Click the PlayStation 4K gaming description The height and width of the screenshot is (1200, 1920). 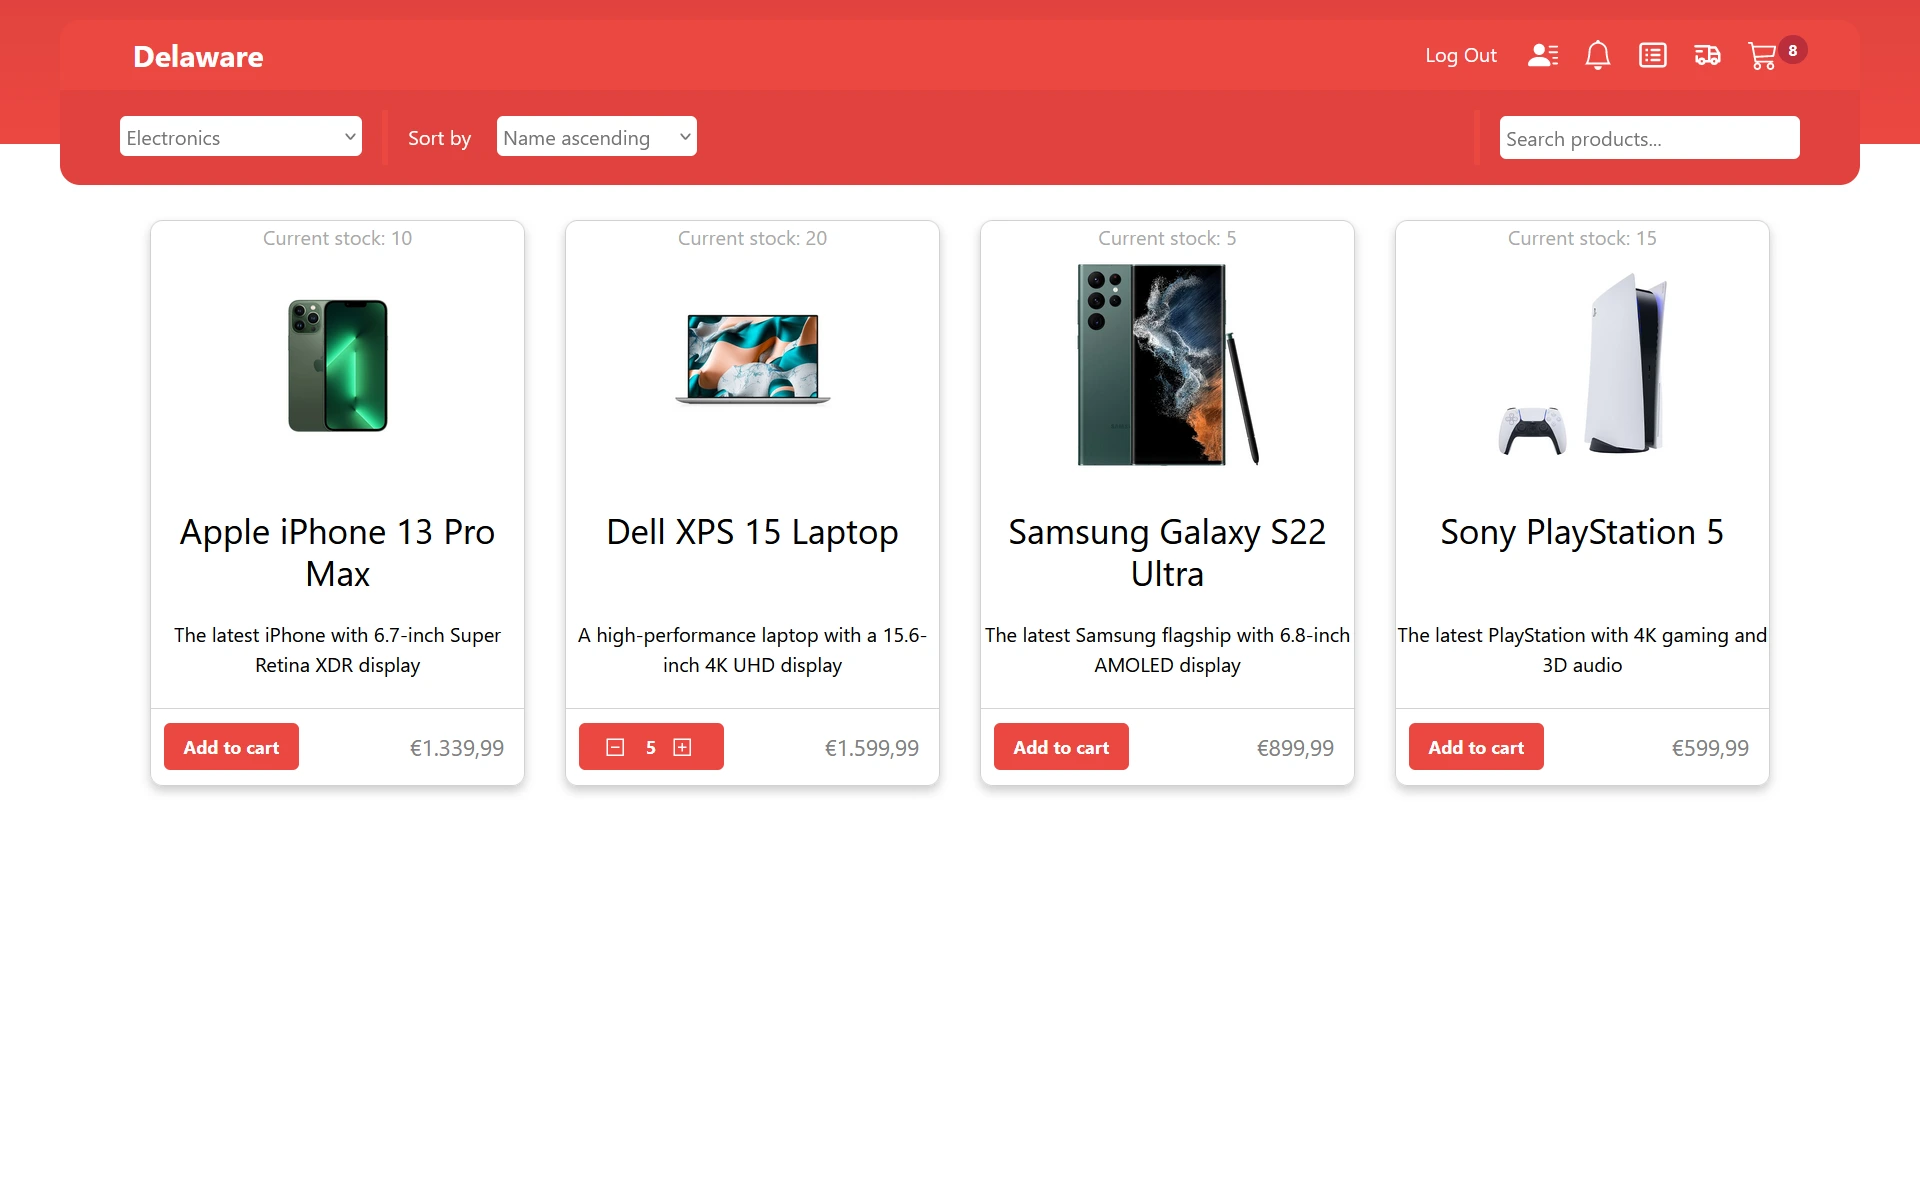(x=1582, y=650)
